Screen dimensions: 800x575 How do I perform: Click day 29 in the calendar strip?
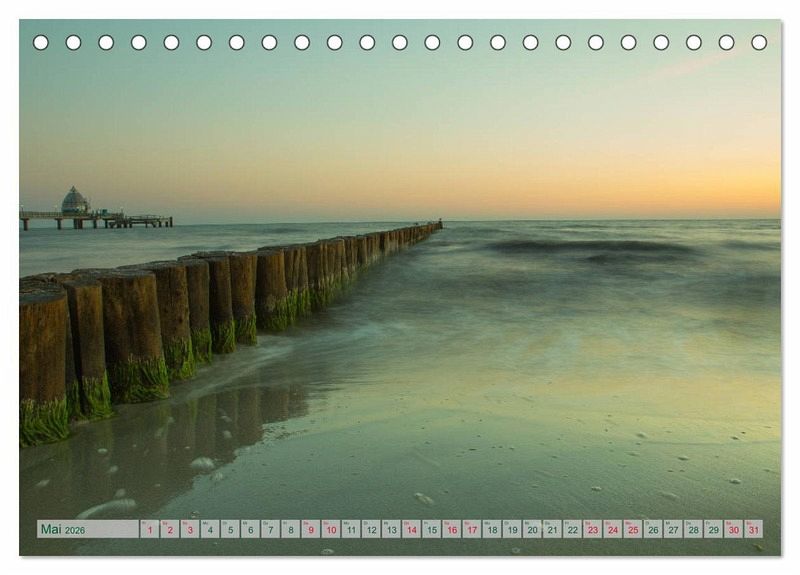714,529
